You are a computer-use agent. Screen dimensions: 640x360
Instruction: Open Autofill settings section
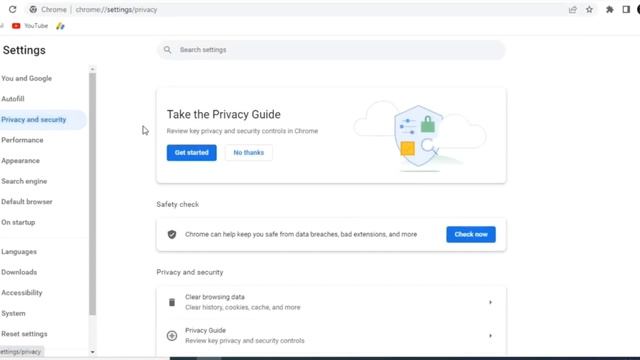click(x=13, y=99)
